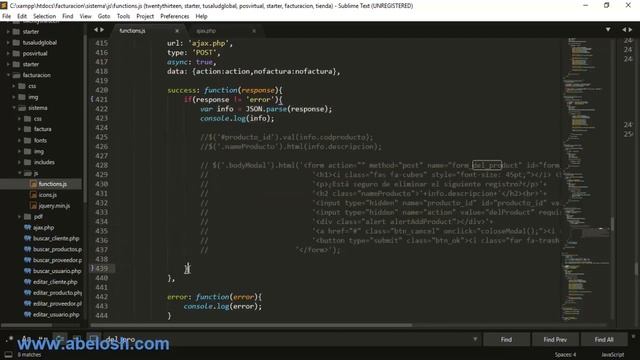
Task: Open the Find menu
Action: tap(68, 16)
